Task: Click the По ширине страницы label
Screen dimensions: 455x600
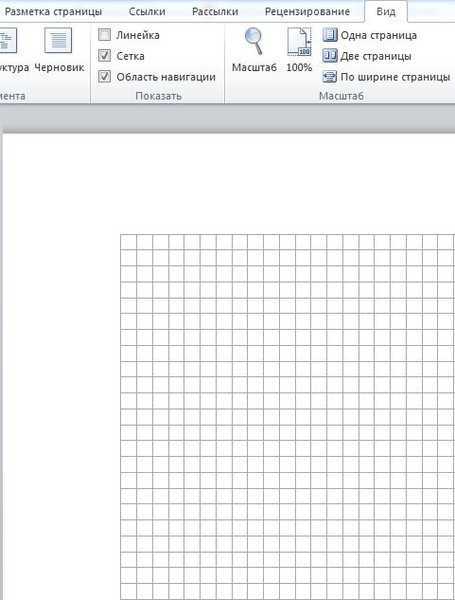Action: tap(395, 77)
